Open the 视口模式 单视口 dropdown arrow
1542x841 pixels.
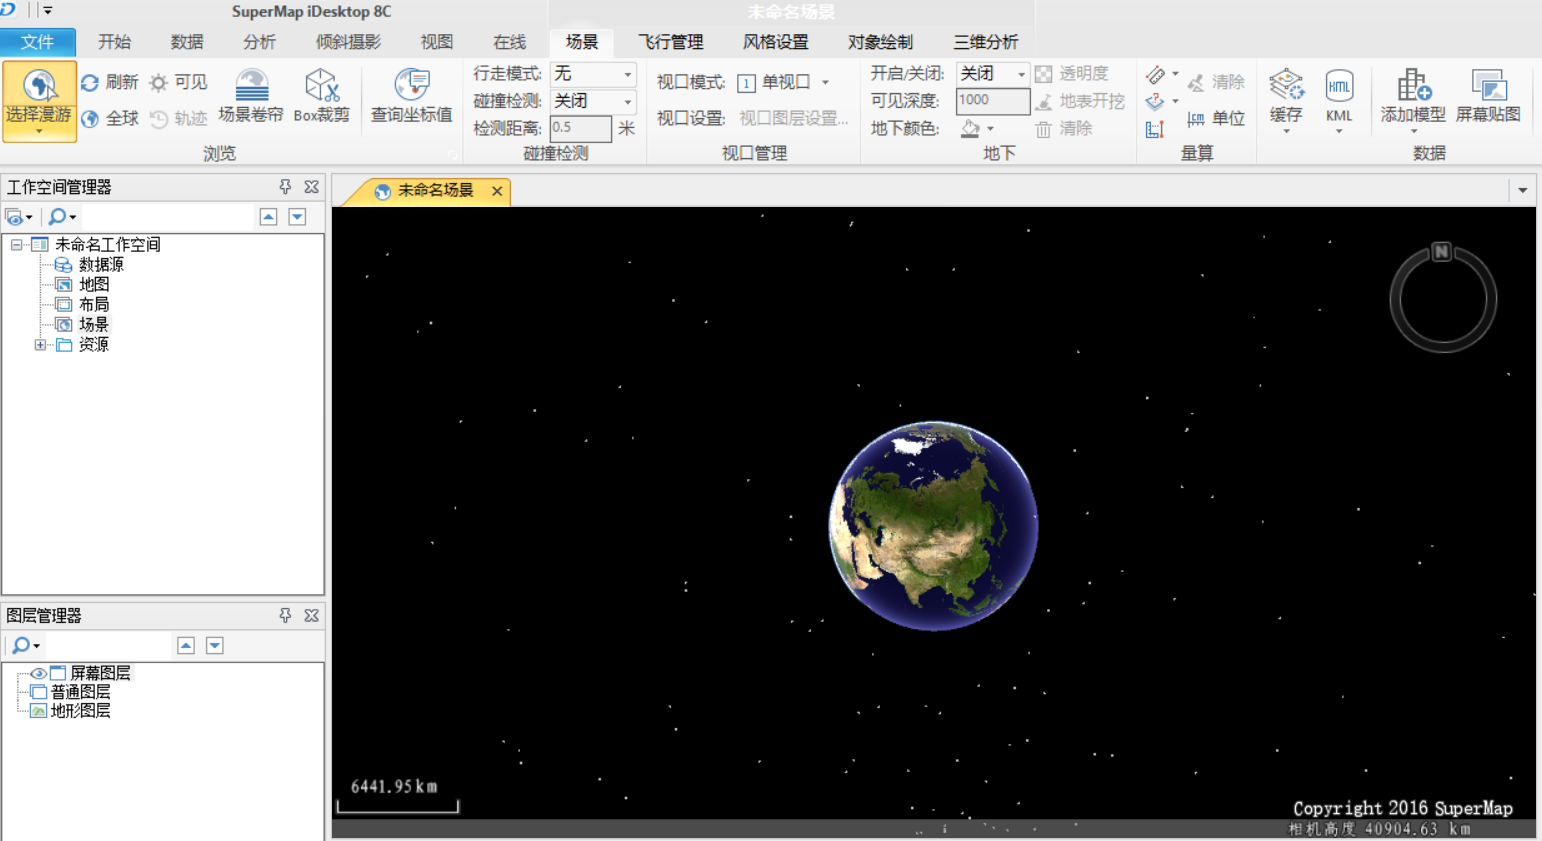pos(825,83)
